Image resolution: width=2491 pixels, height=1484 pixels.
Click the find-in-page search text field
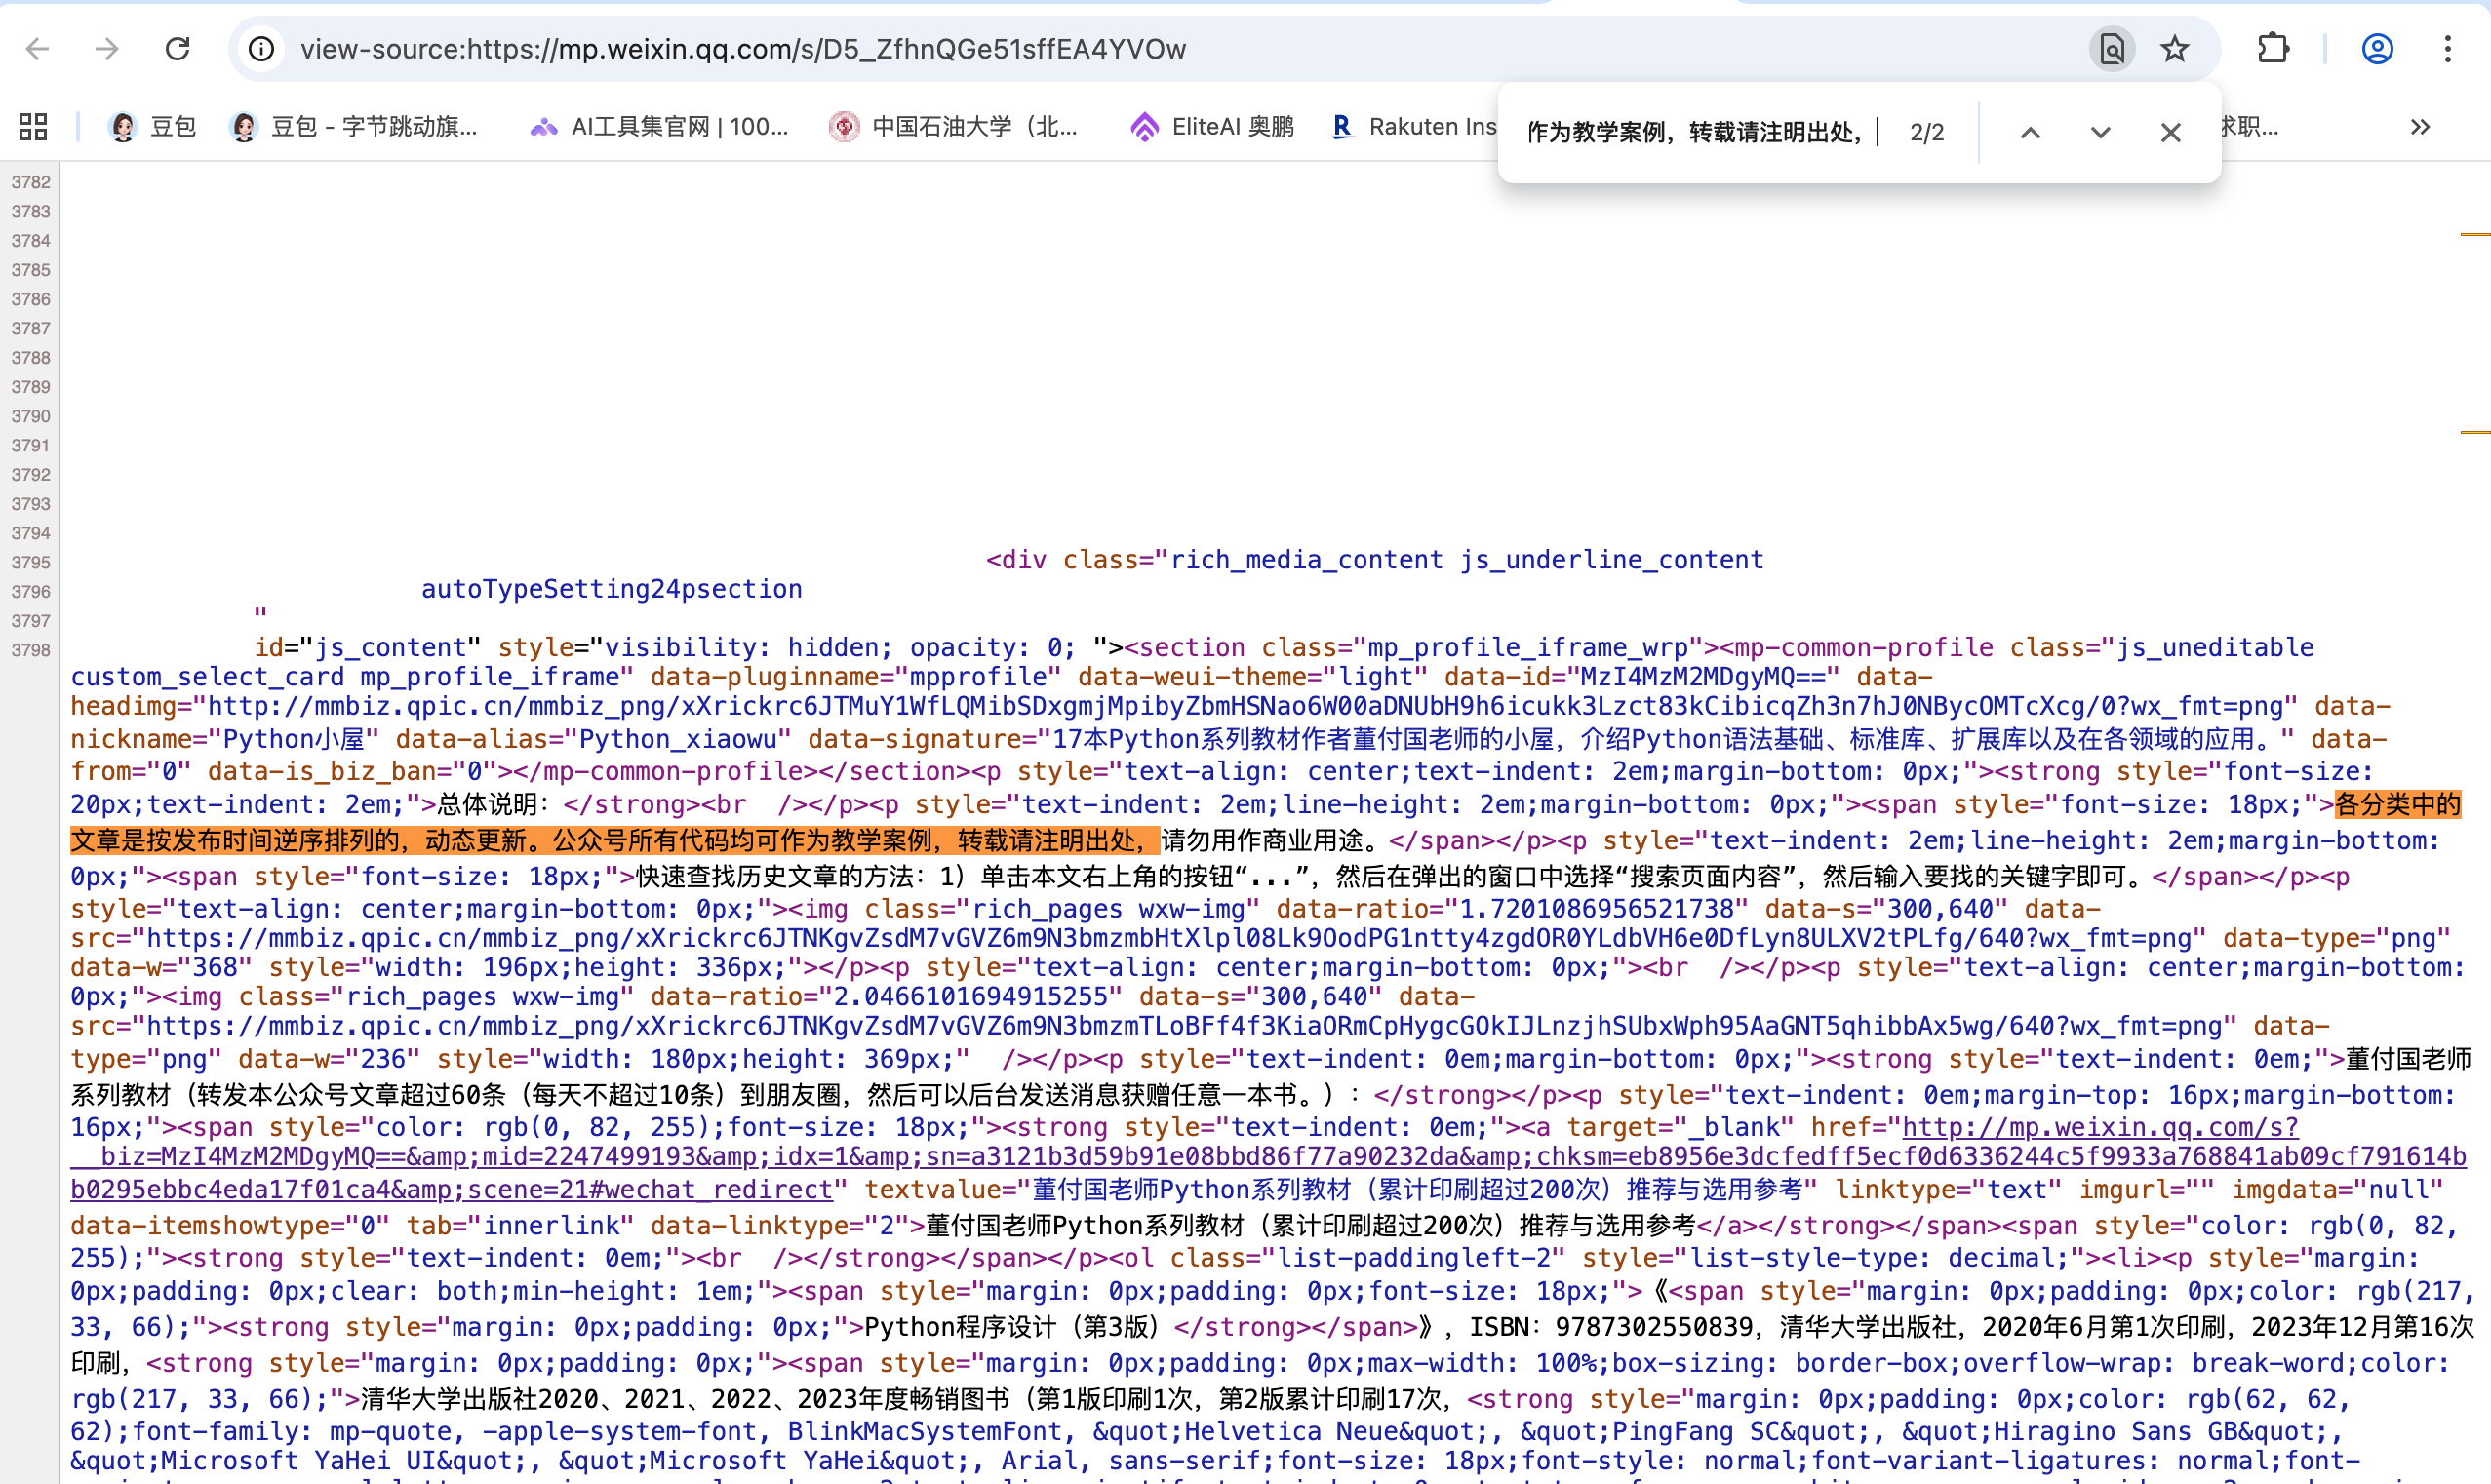(1704, 132)
